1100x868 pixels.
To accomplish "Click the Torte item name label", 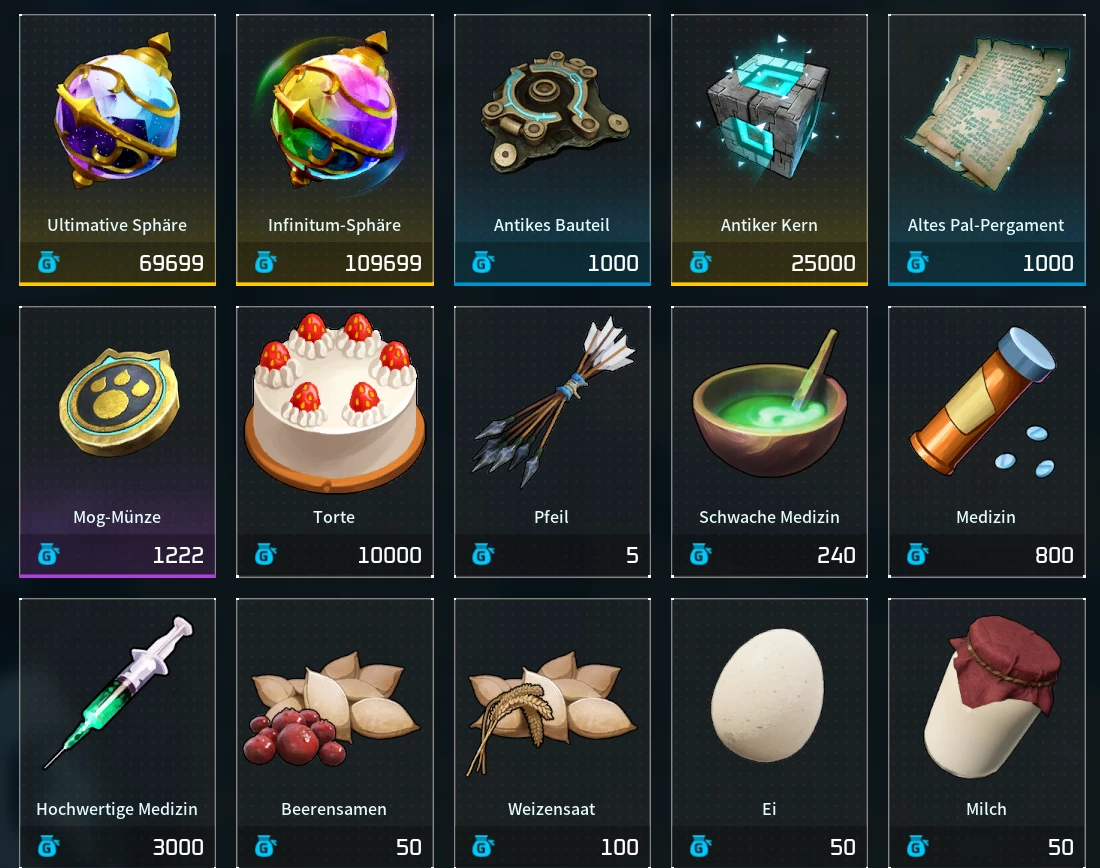I will [334, 517].
